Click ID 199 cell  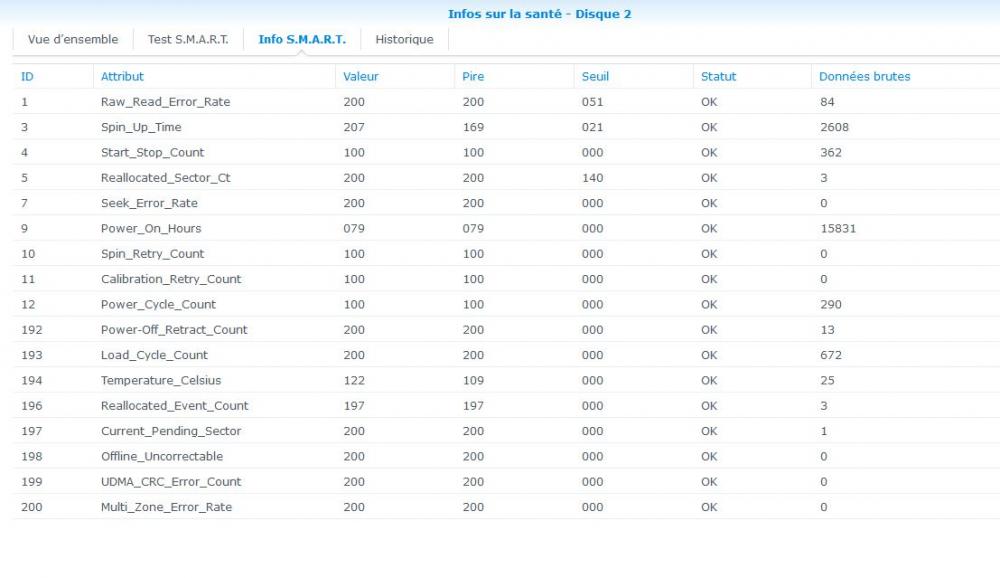pos(32,482)
